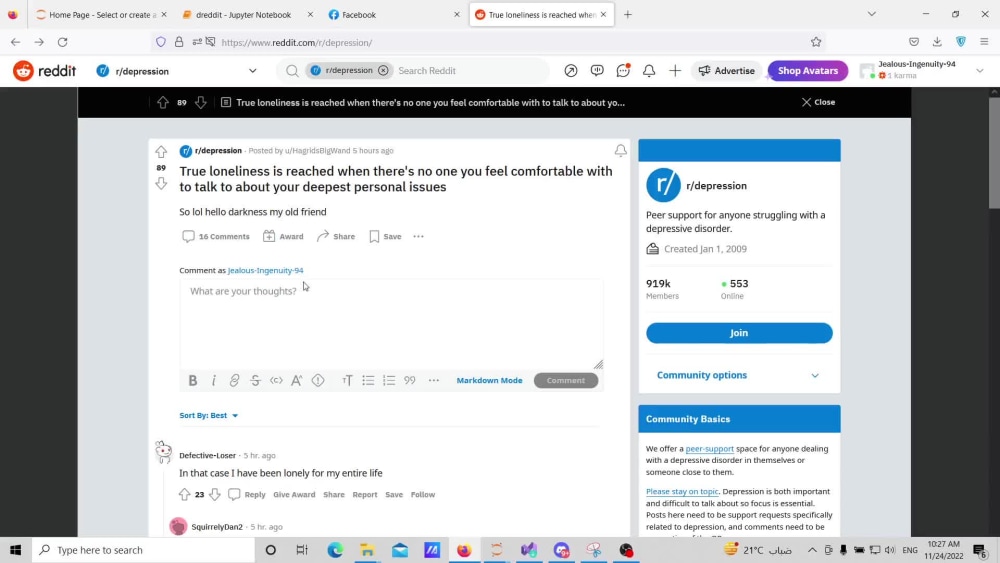Open more formatting options in editor
1000x563 pixels.
click(434, 381)
